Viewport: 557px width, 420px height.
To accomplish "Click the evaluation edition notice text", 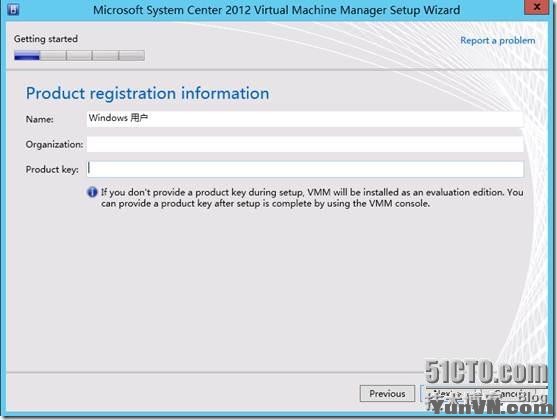I will click(x=312, y=198).
